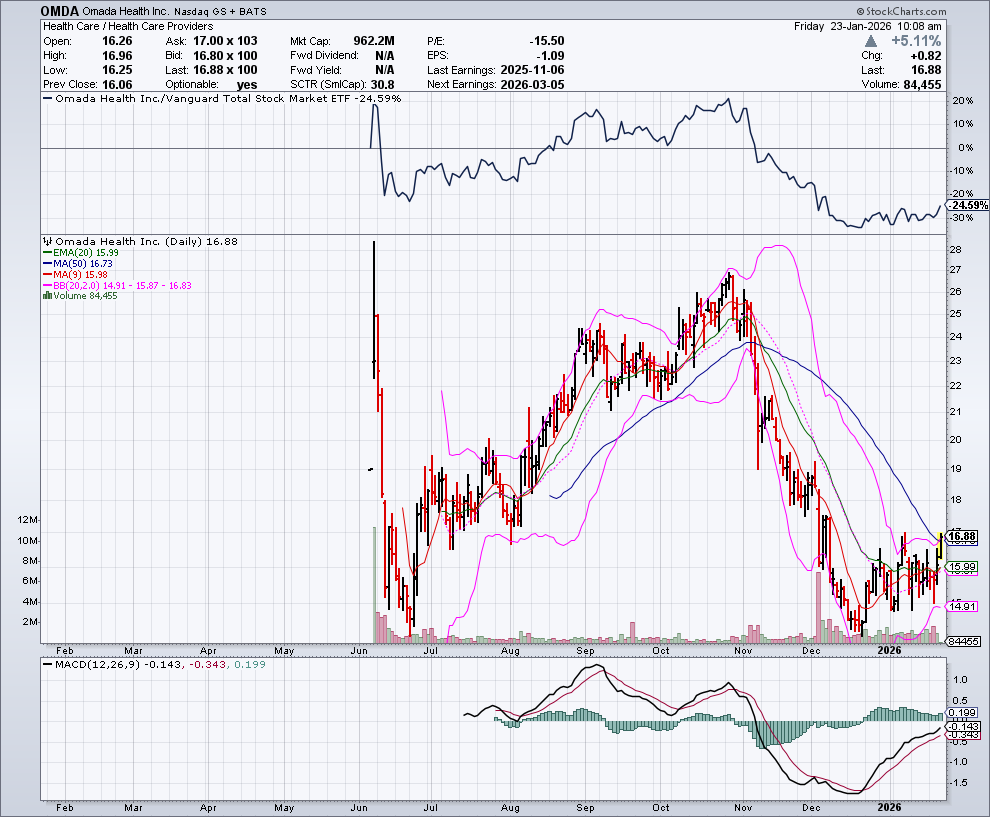This screenshot has width=990, height=817.
Task: Click the 15.99 EMA value tag on axis
Action: coord(962,568)
